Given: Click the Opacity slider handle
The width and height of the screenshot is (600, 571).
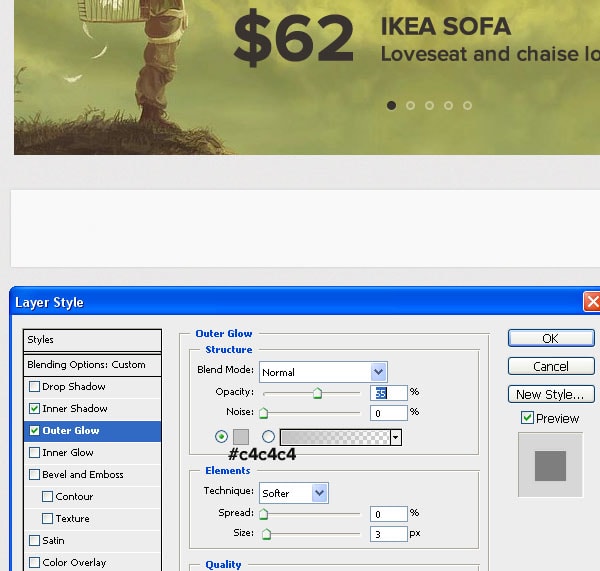Looking at the screenshot, I should (x=317, y=393).
